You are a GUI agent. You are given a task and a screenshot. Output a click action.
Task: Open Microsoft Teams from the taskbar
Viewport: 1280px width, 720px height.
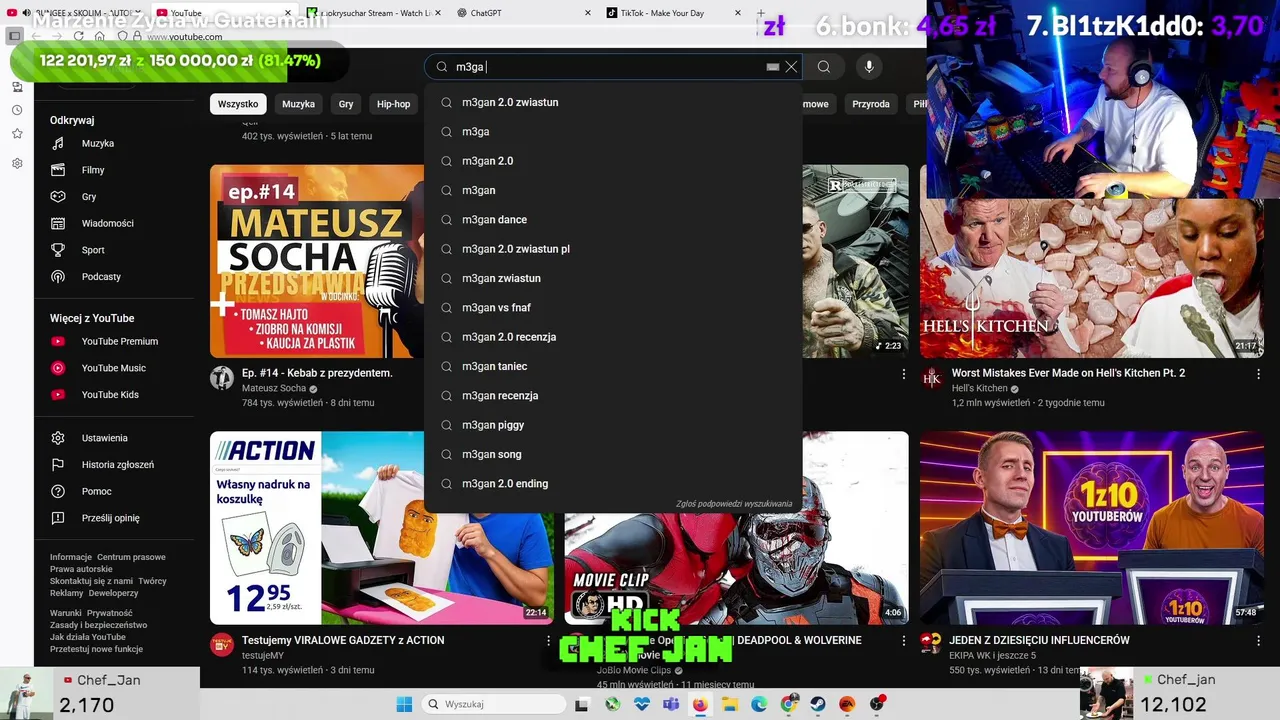point(671,704)
